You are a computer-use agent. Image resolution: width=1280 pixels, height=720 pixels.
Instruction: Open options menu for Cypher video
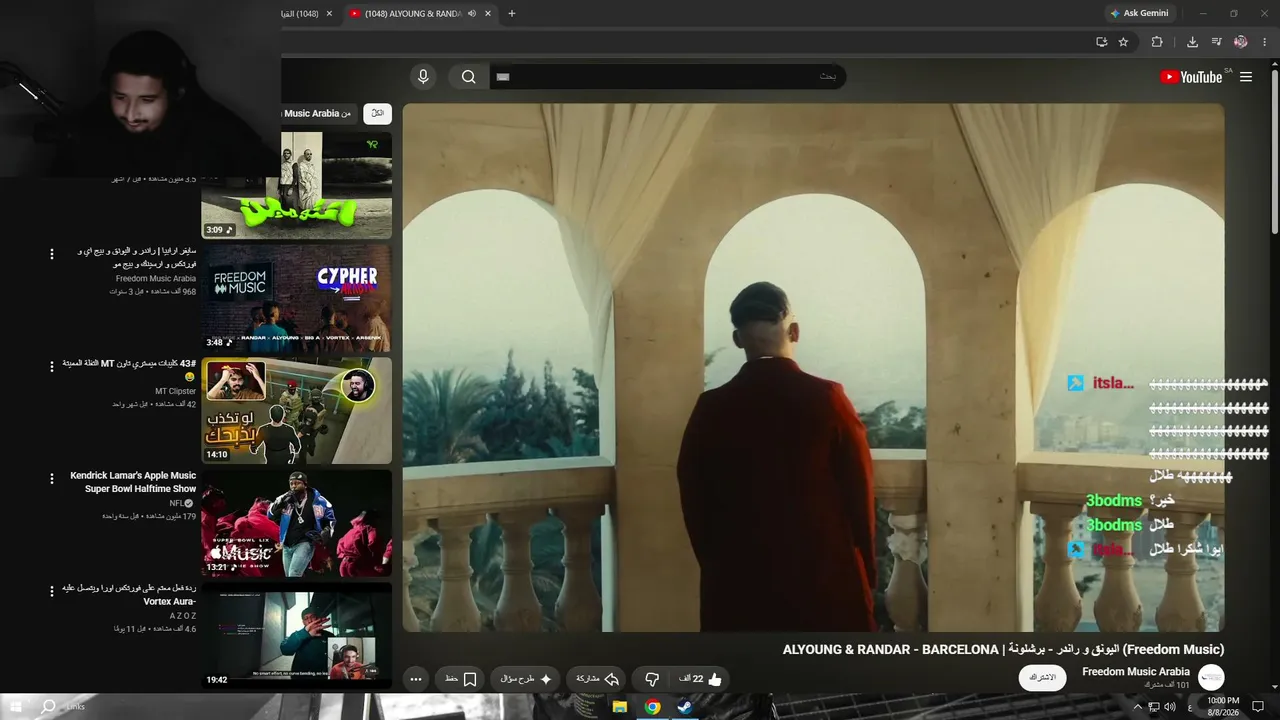52,254
